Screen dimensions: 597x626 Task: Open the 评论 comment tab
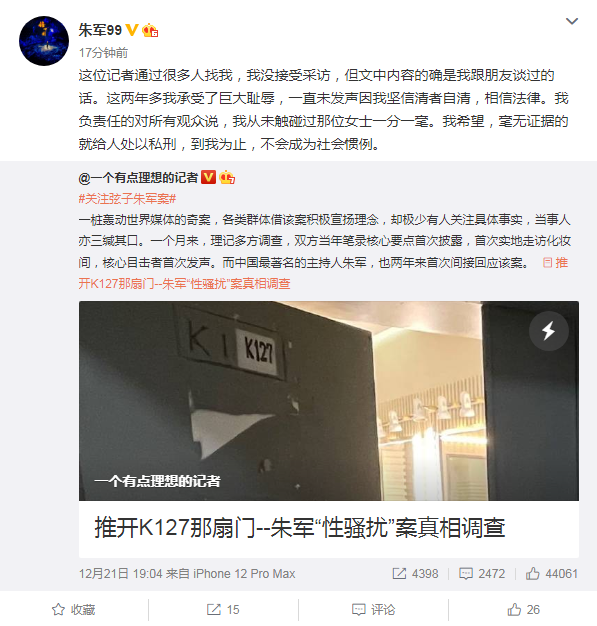pyautogui.click(x=374, y=610)
